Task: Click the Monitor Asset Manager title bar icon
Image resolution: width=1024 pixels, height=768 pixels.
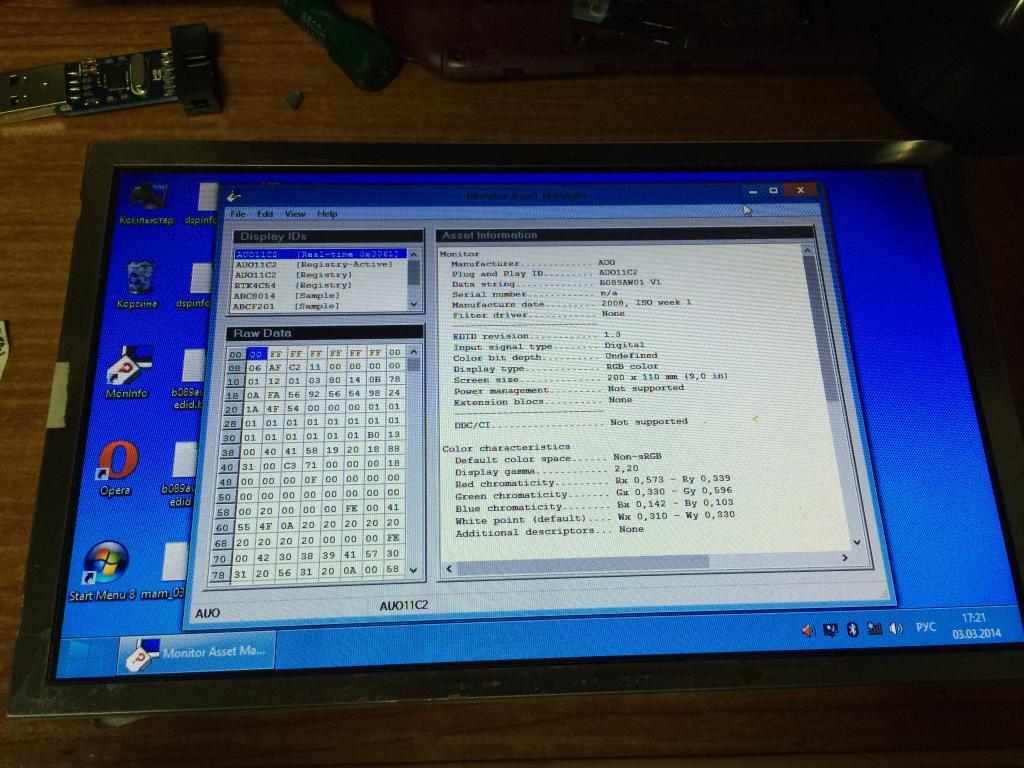Action: [x=232, y=197]
